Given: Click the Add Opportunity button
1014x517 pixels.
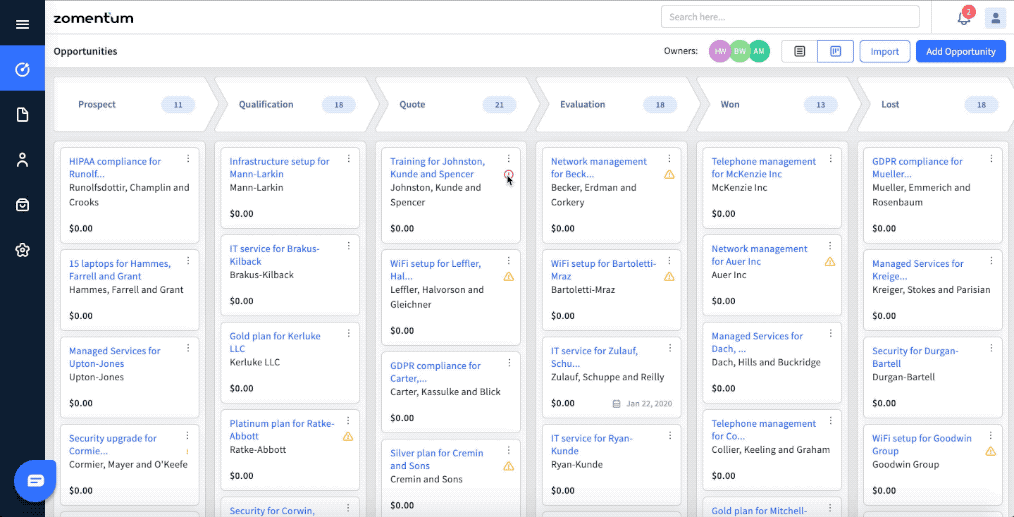Looking at the screenshot, I should point(960,51).
